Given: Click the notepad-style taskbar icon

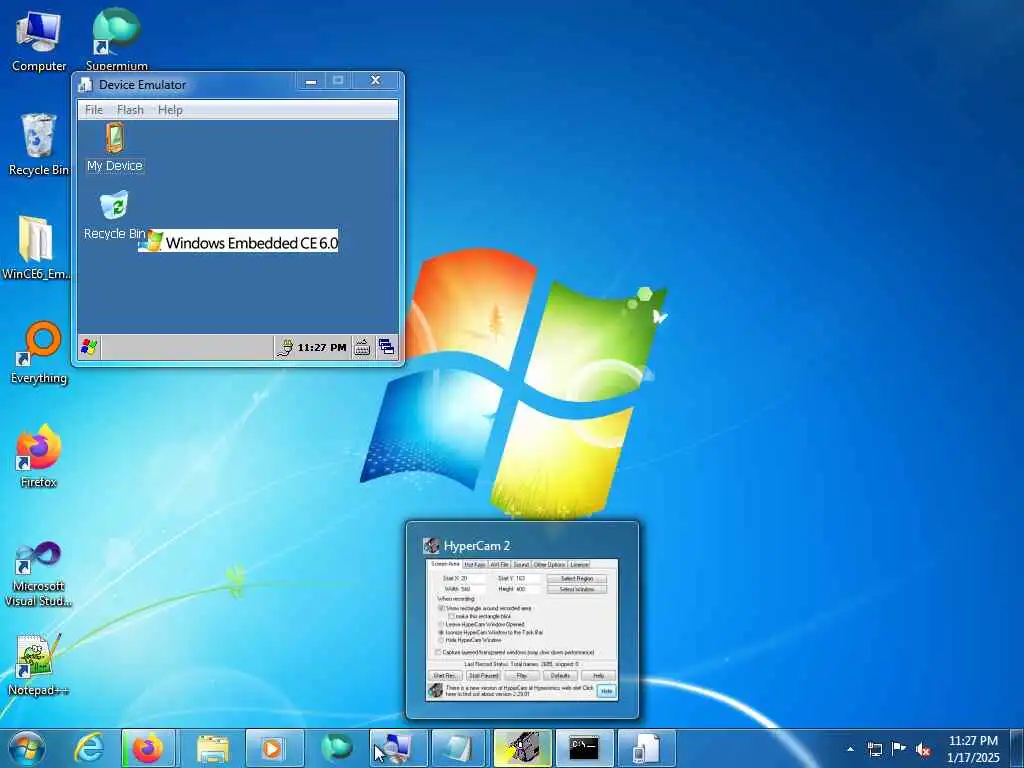Looking at the screenshot, I should tap(460, 748).
